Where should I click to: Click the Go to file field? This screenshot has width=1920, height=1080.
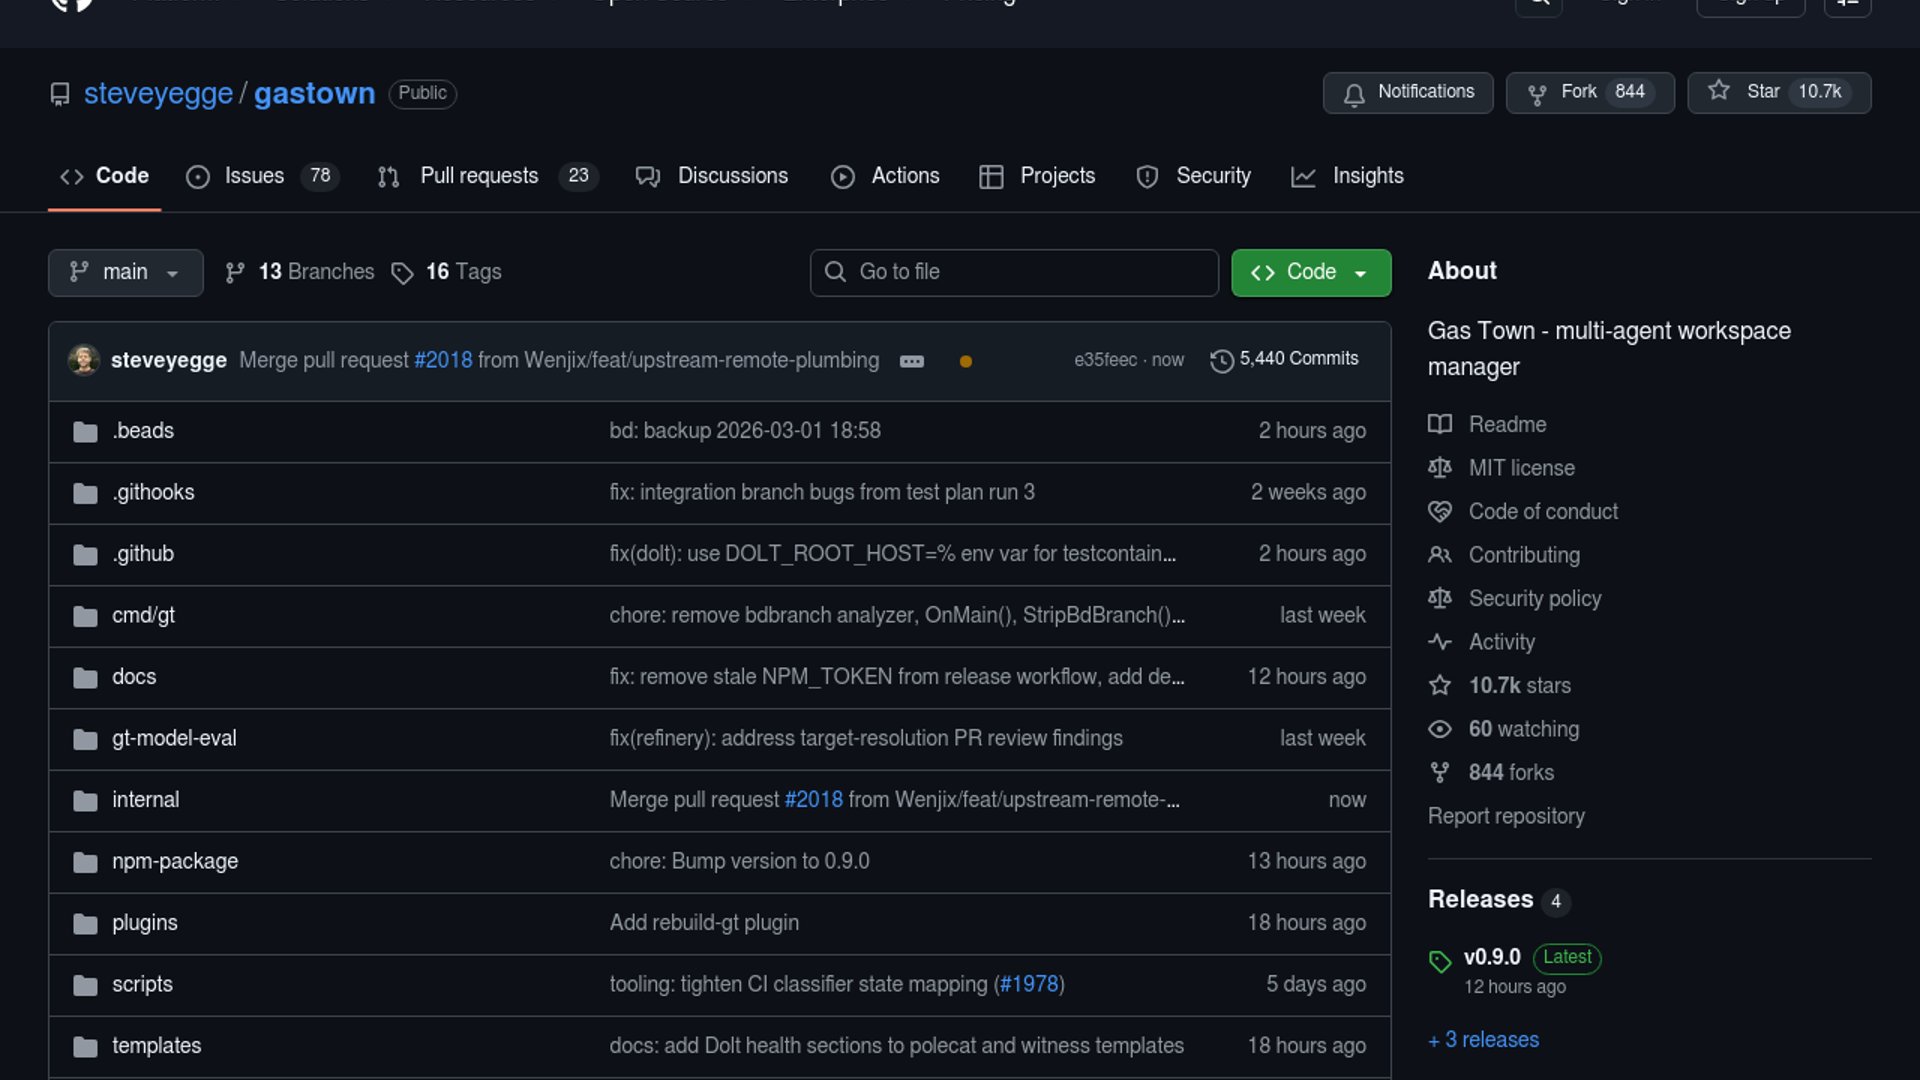coord(1014,272)
